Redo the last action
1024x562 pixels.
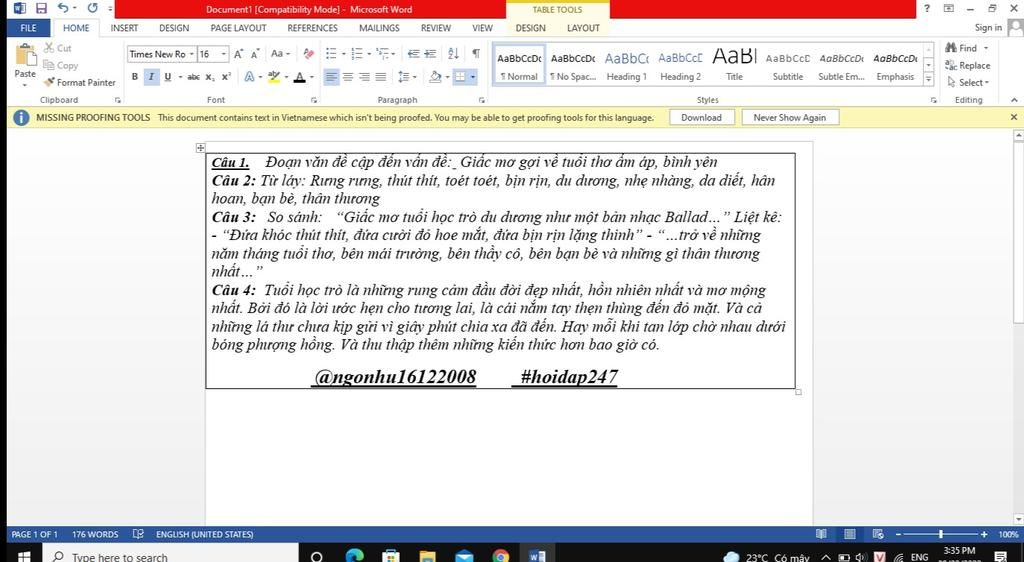[x=92, y=8]
